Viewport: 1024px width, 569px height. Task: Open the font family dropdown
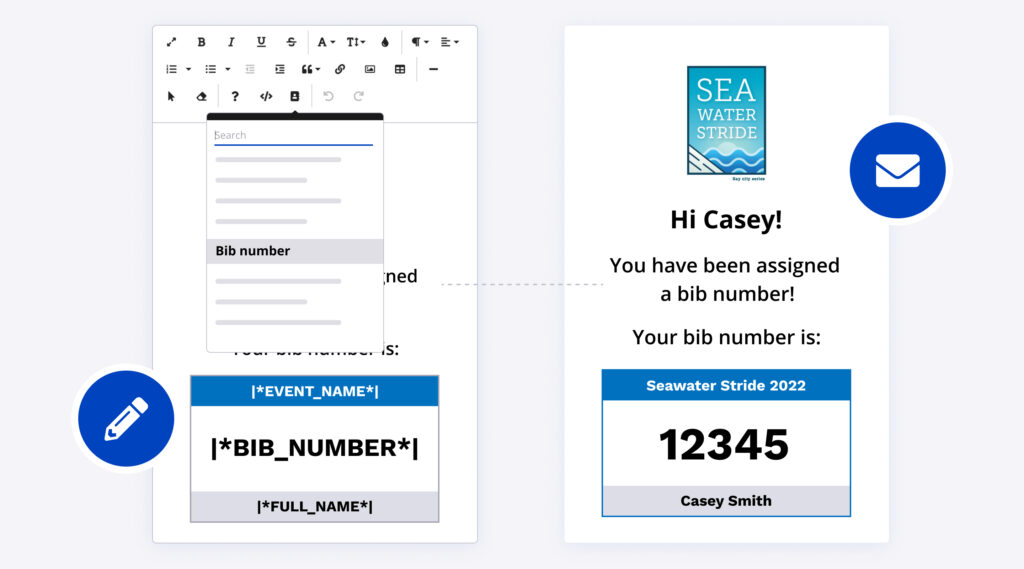326,42
